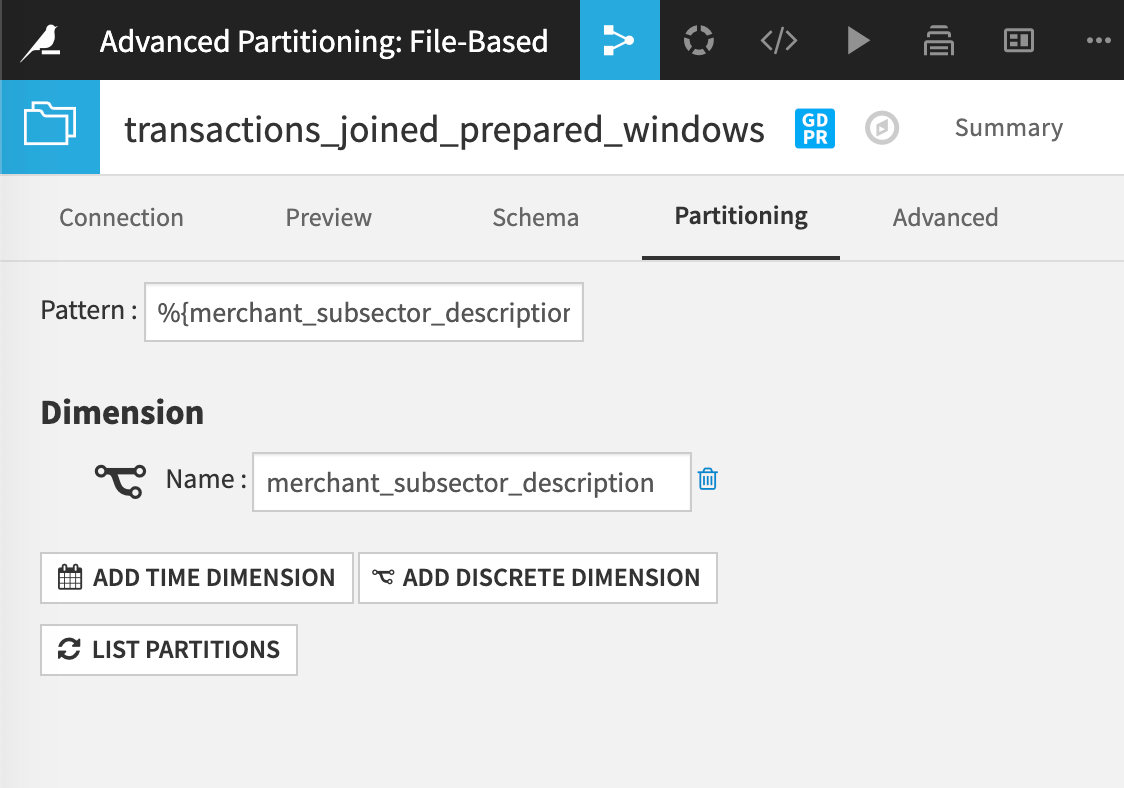Switch to the Preview tab

[329, 217]
